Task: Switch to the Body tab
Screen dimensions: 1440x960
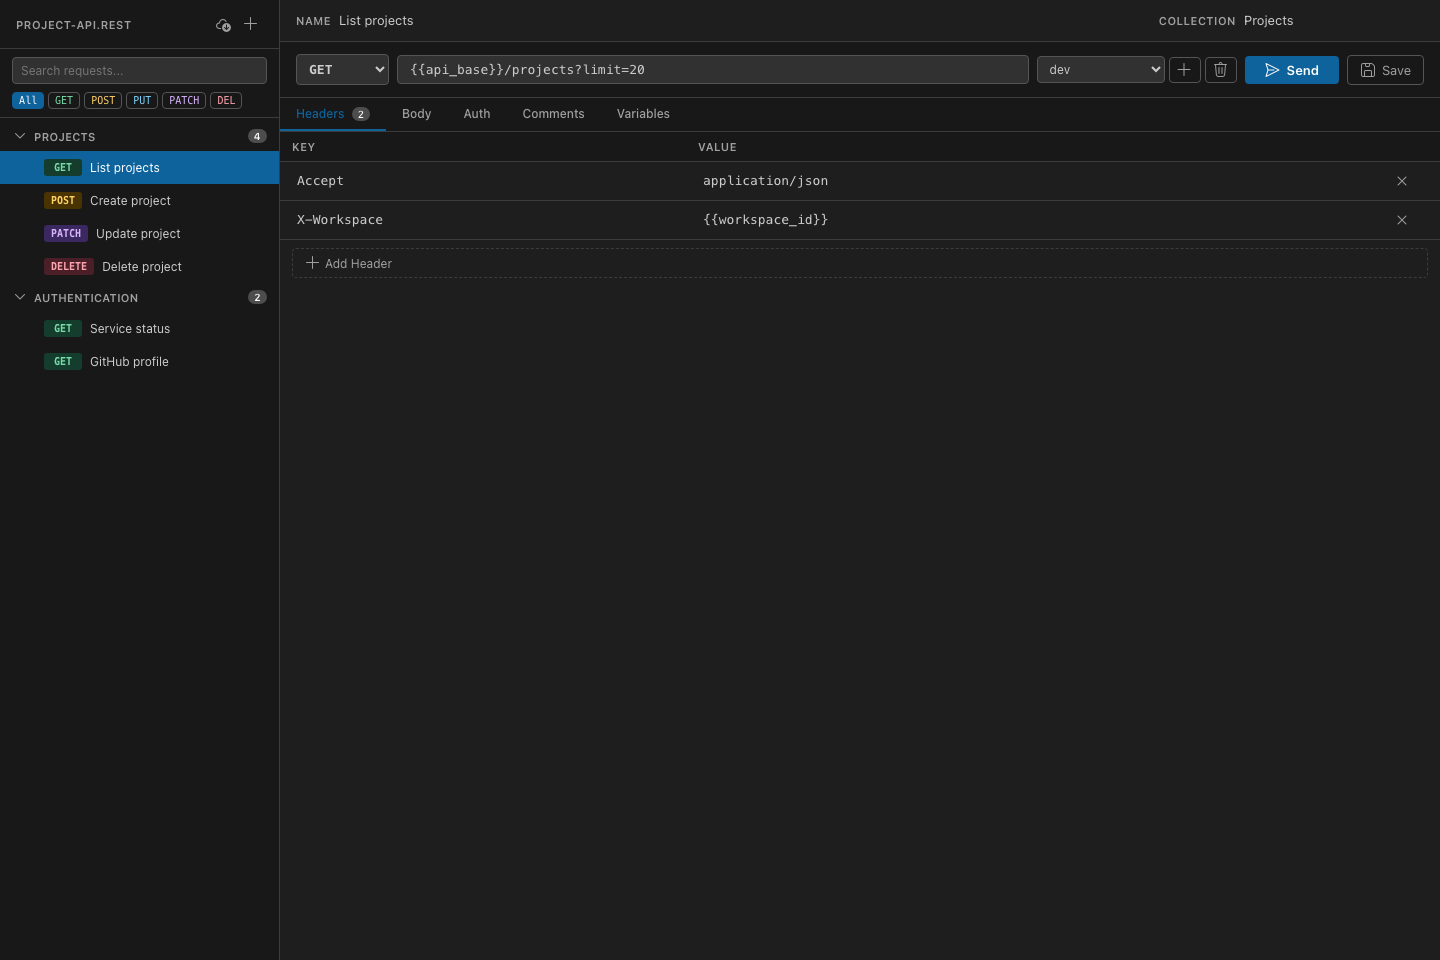Action: [416, 114]
